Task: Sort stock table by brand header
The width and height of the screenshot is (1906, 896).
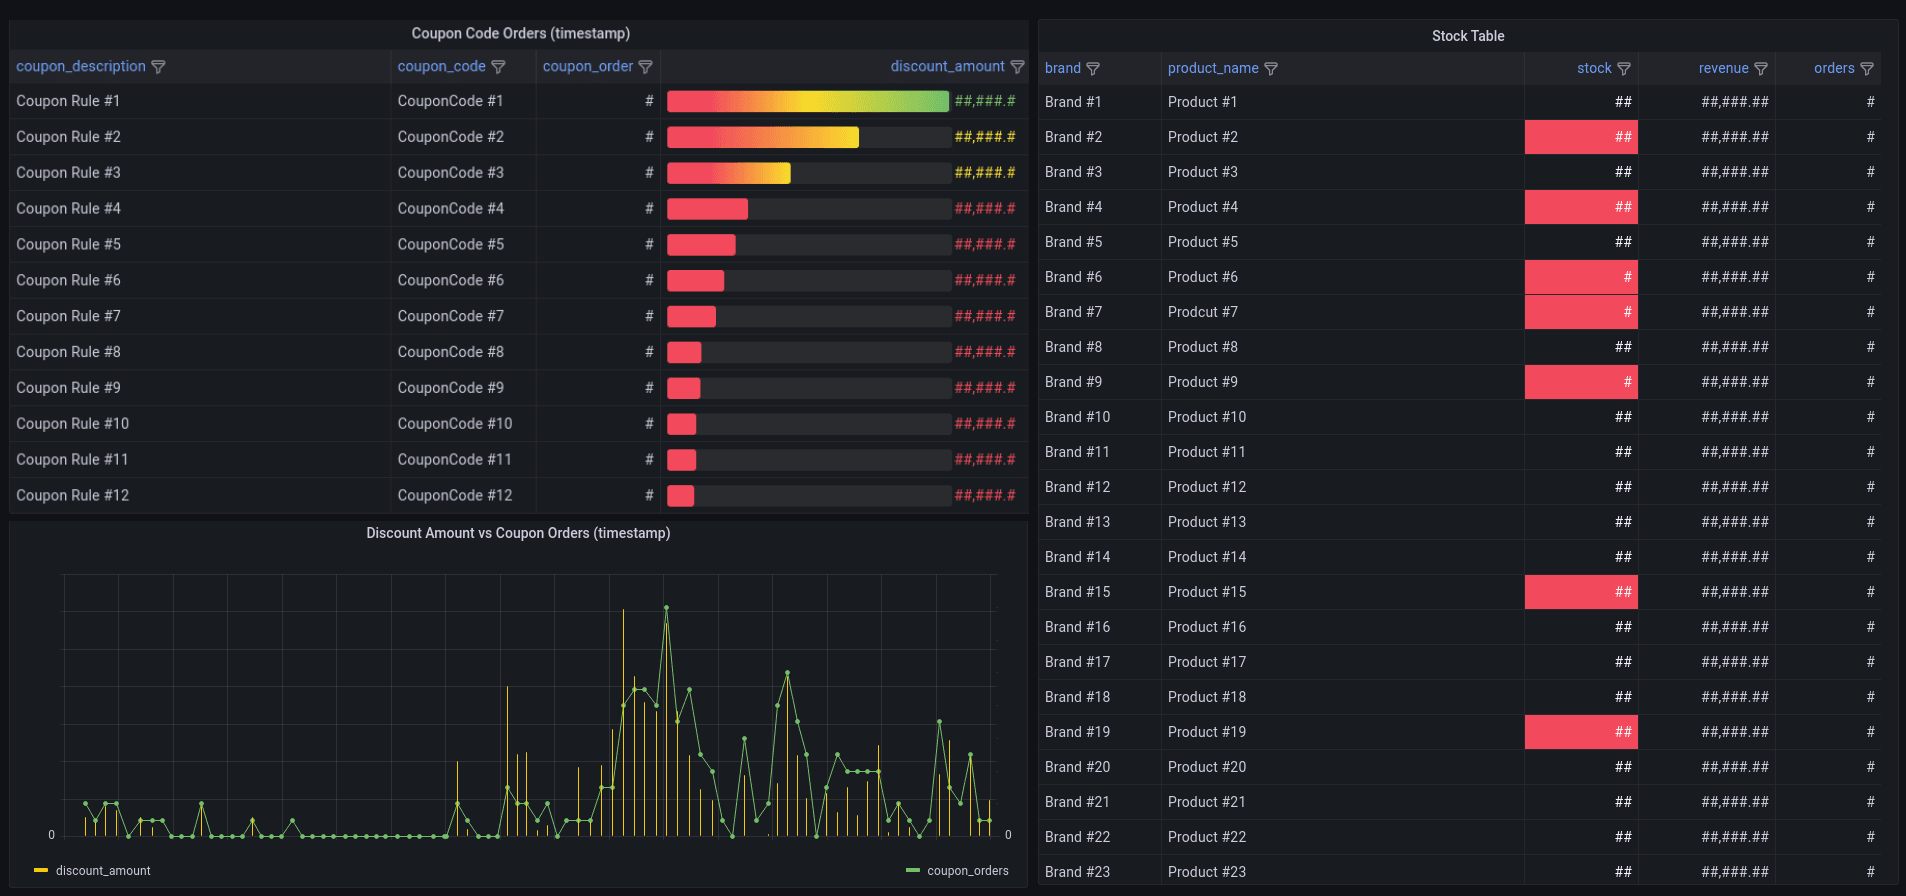Action: pos(1062,69)
